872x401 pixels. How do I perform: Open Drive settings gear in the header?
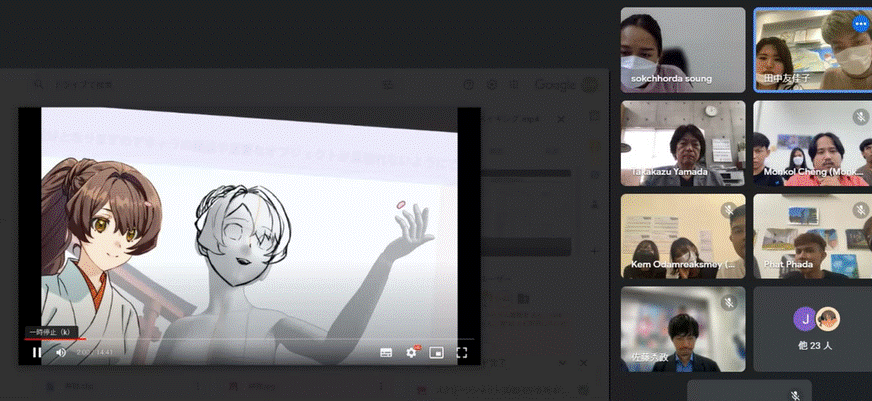coord(492,85)
